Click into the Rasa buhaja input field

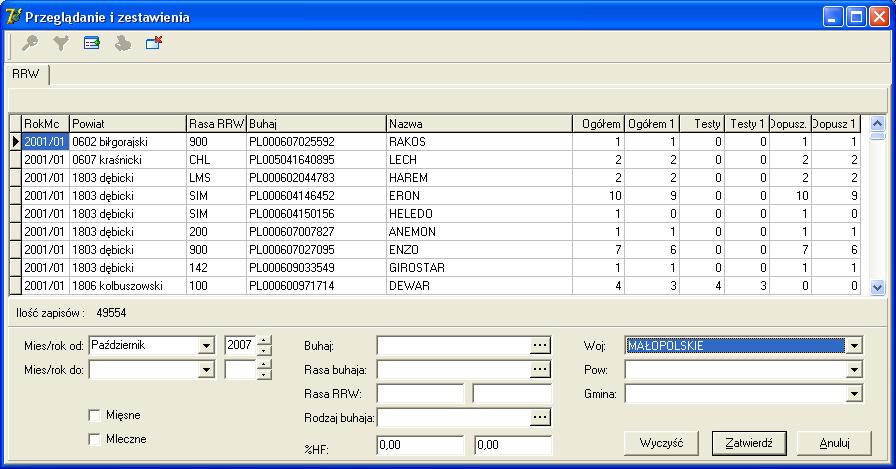click(x=453, y=370)
